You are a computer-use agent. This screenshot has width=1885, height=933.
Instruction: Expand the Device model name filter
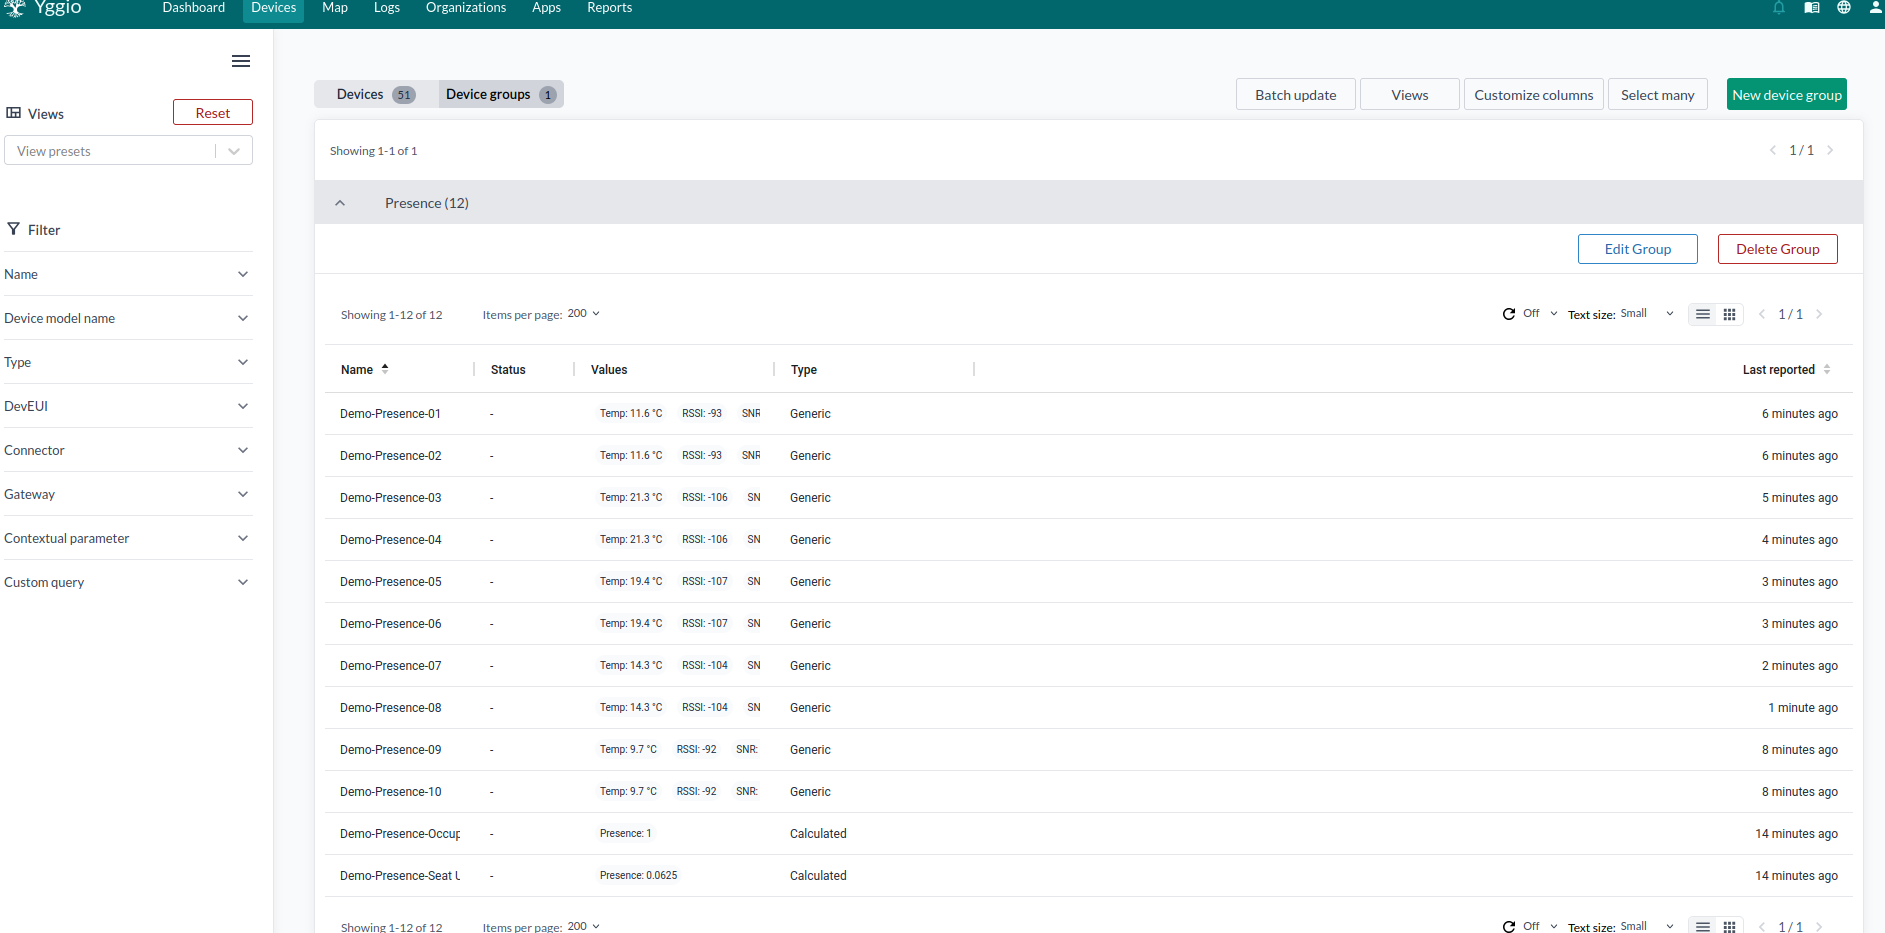click(128, 318)
